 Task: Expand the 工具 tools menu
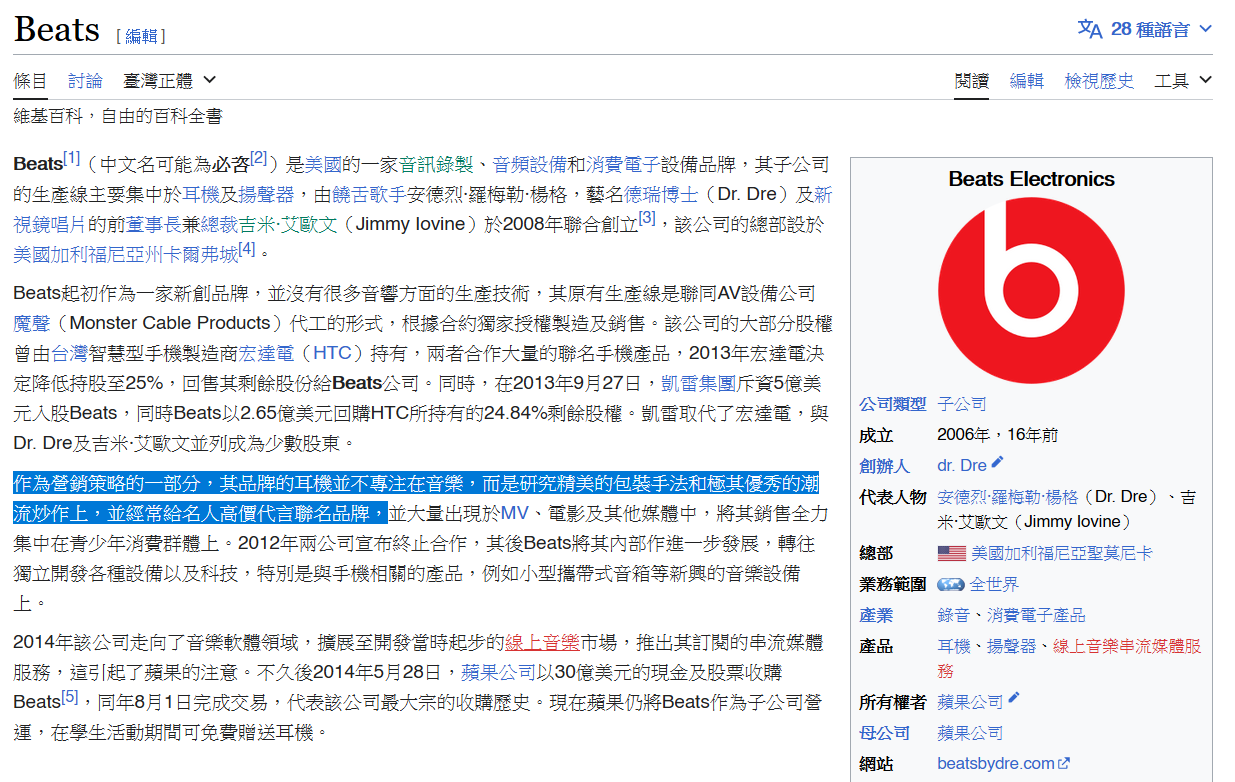[x=1182, y=81]
